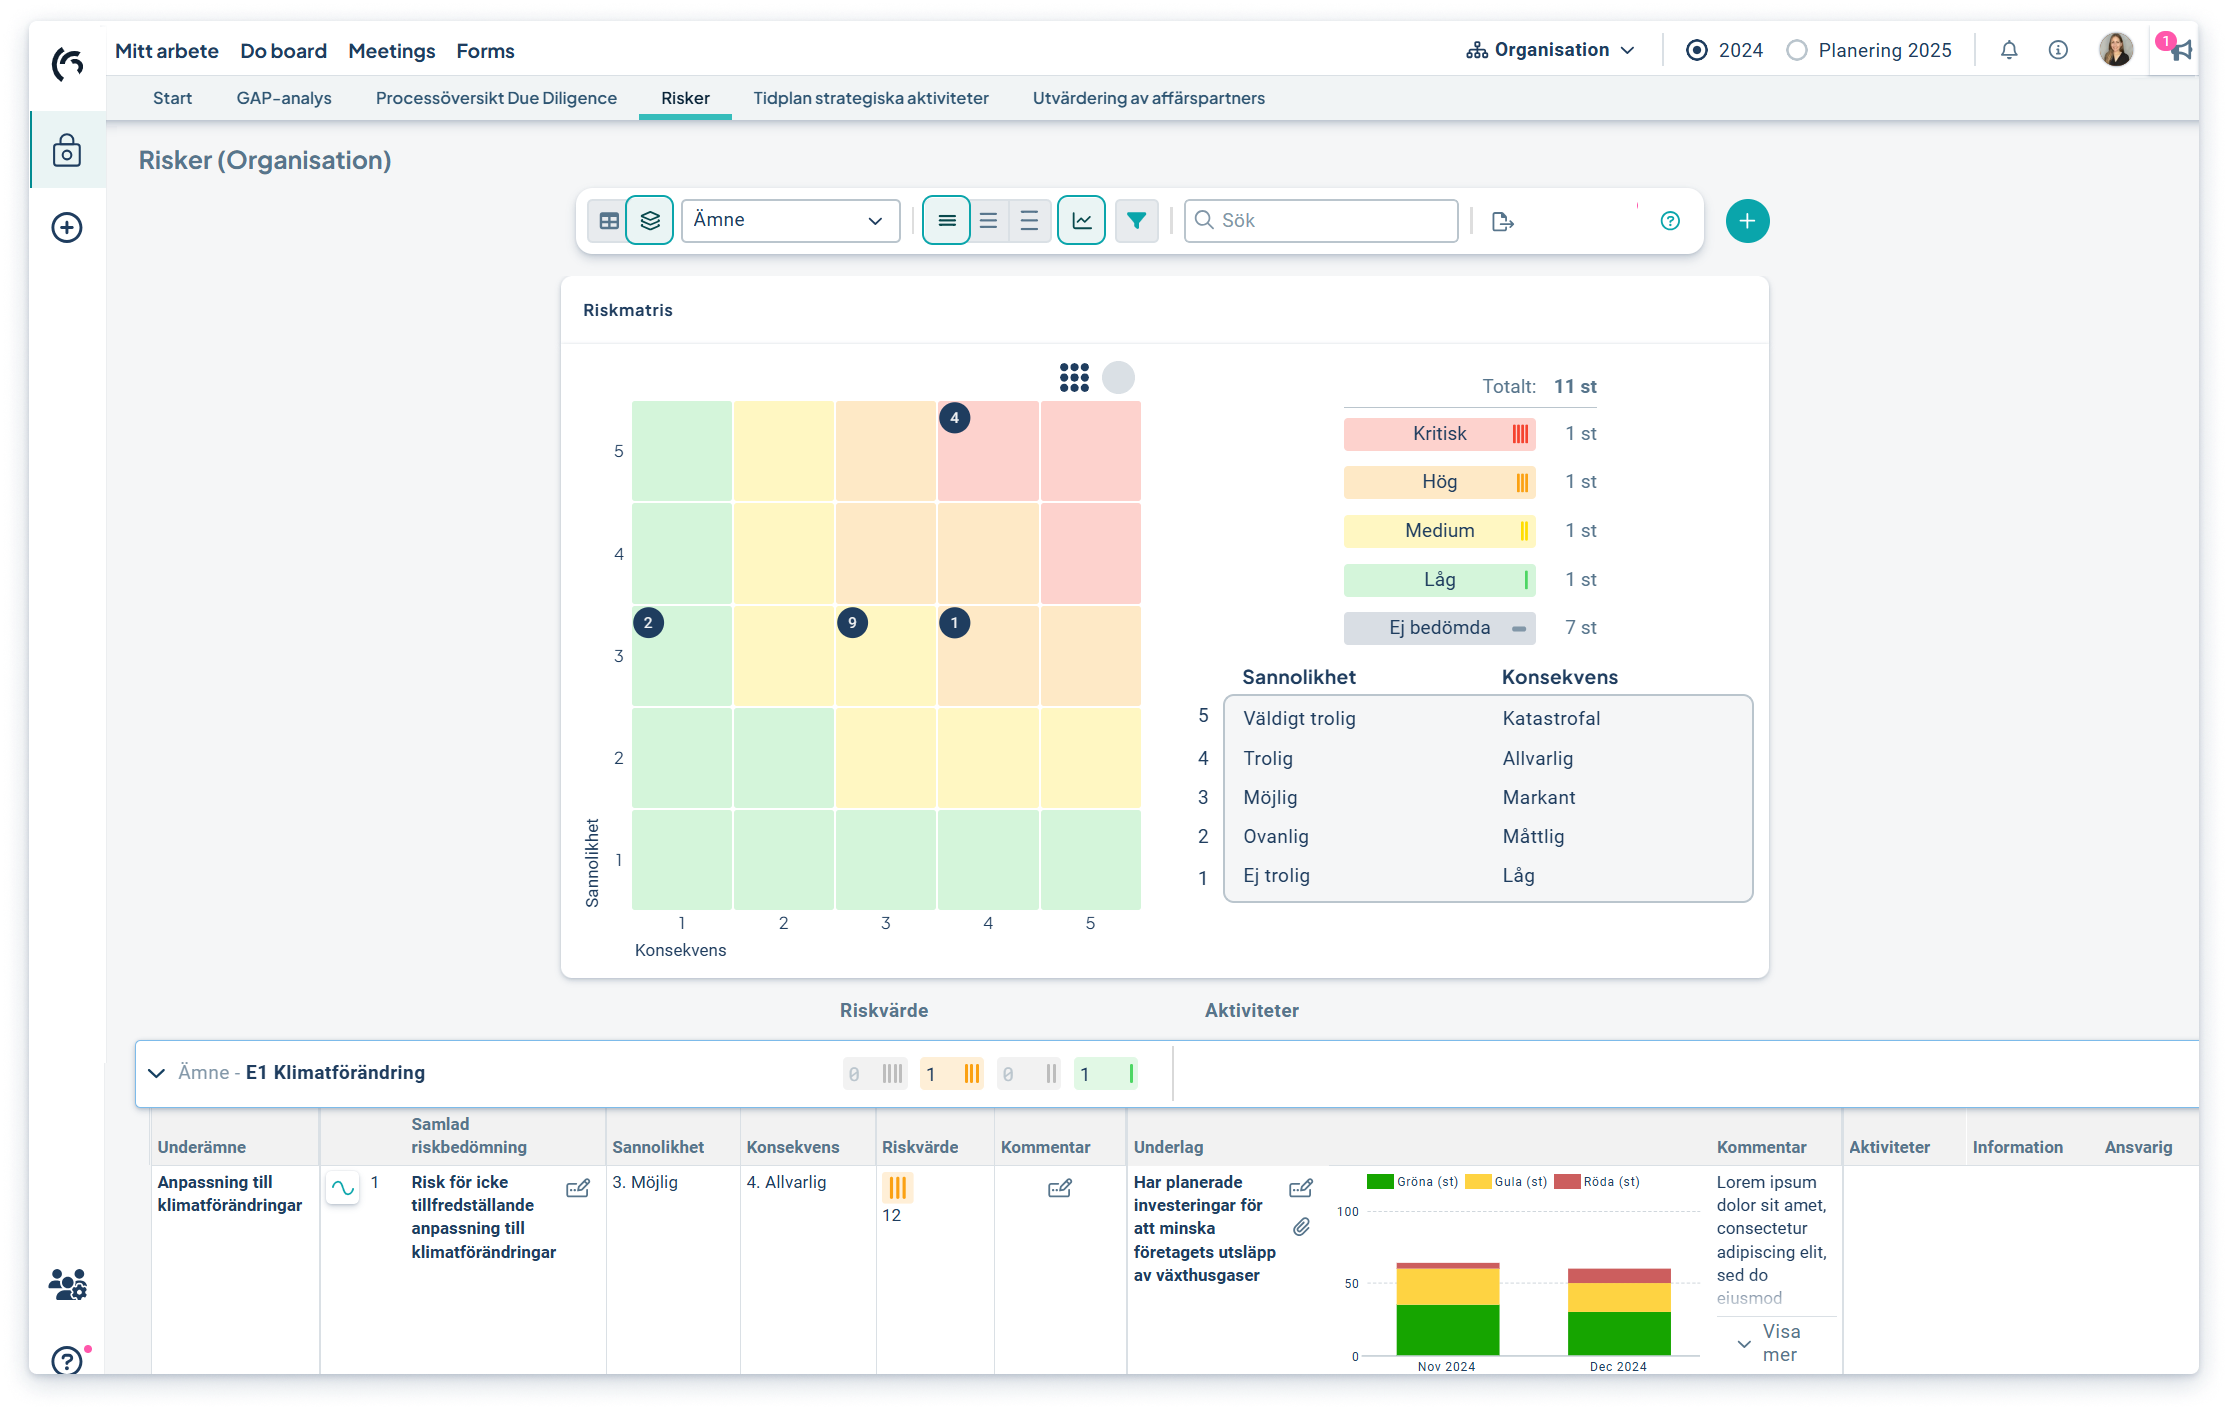Click the orange risk value bars icon
Viewport: 2228px width, 1411px height.
click(897, 1188)
